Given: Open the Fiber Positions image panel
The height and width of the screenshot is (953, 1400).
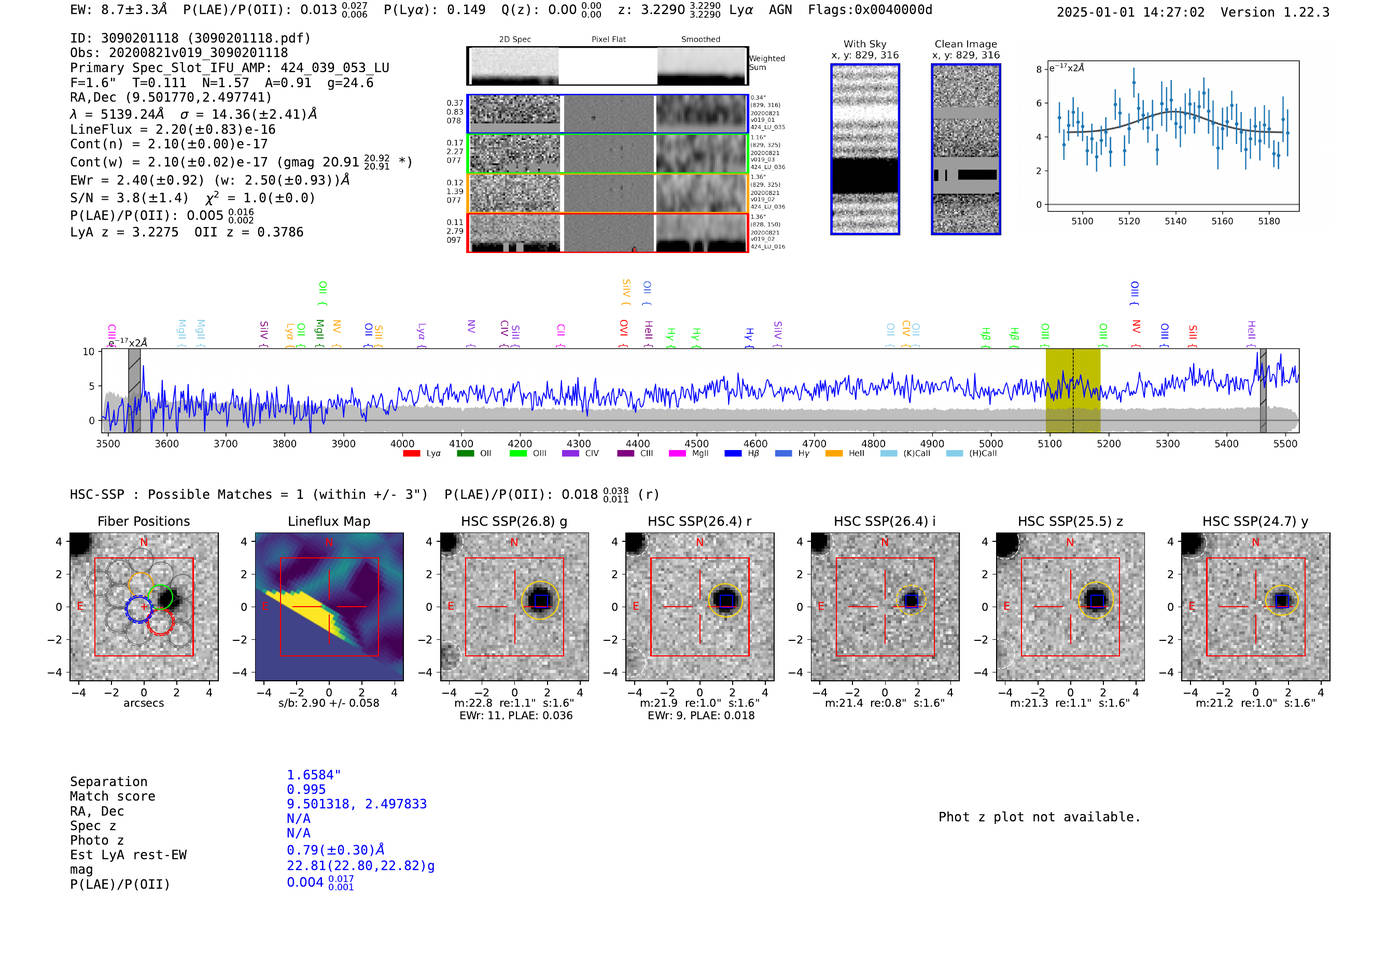Looking at the screenshot, I should [x=144, y=606].
